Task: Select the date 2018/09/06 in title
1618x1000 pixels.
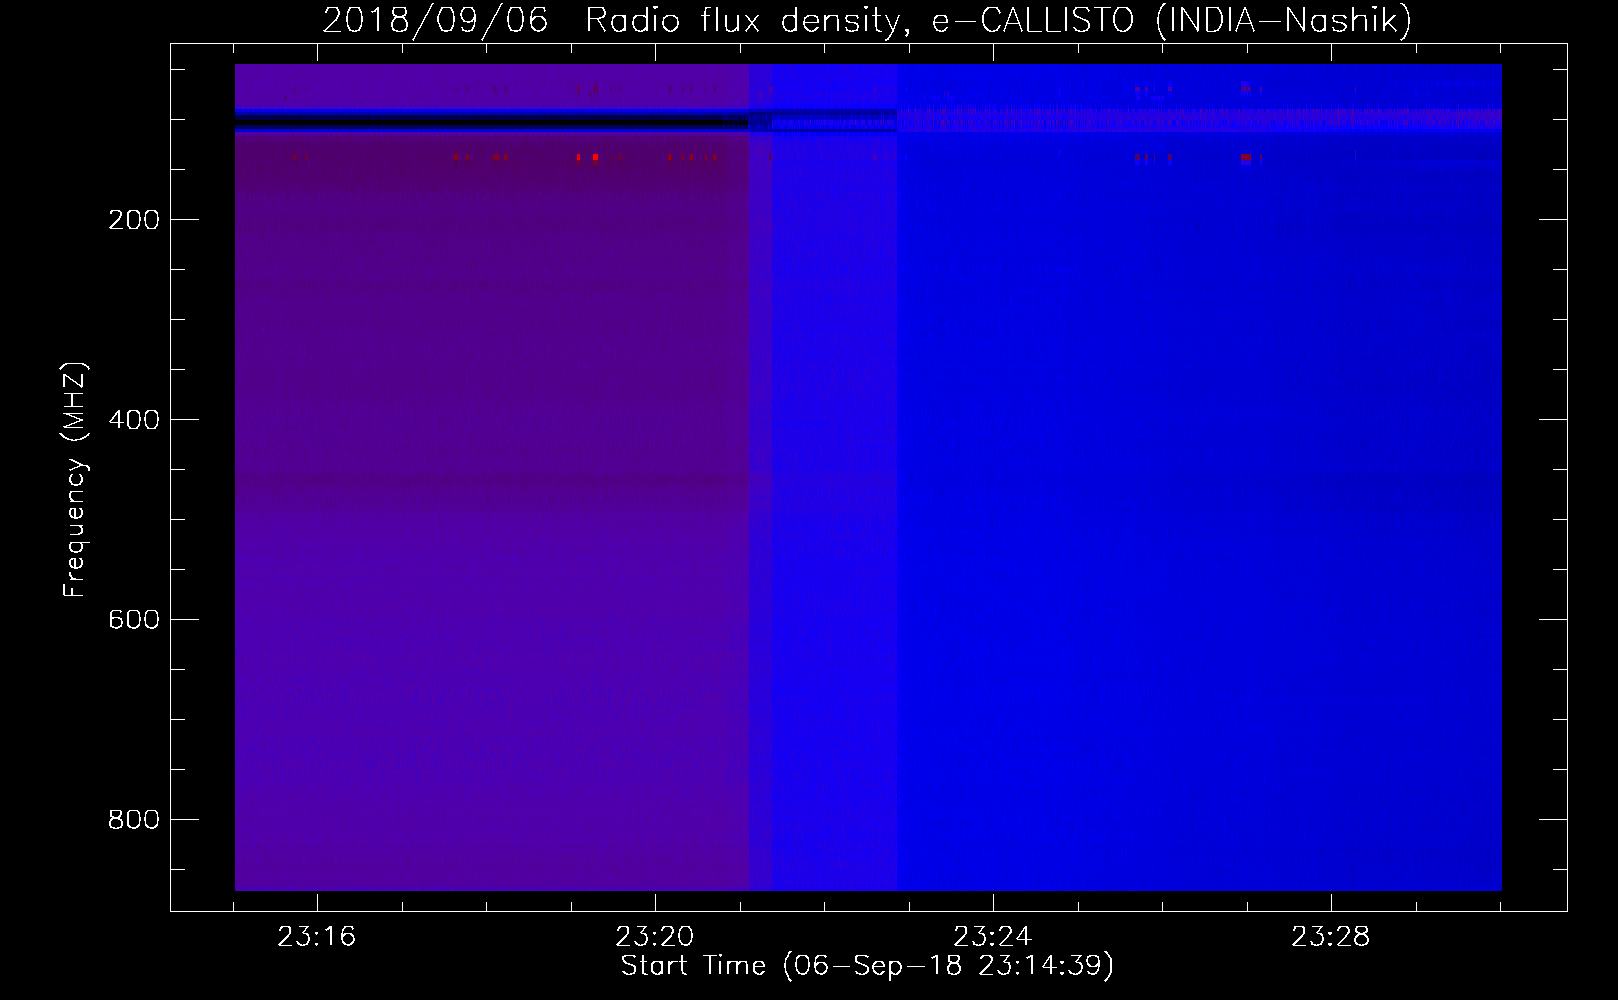Action: click(x=435, y=20)
